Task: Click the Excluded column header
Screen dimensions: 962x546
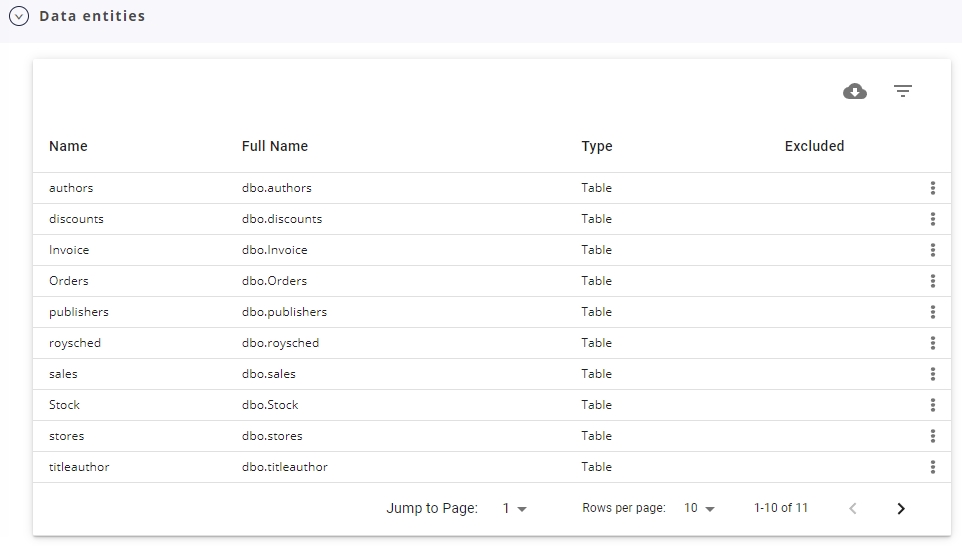Action: click(x=814, y=146)
